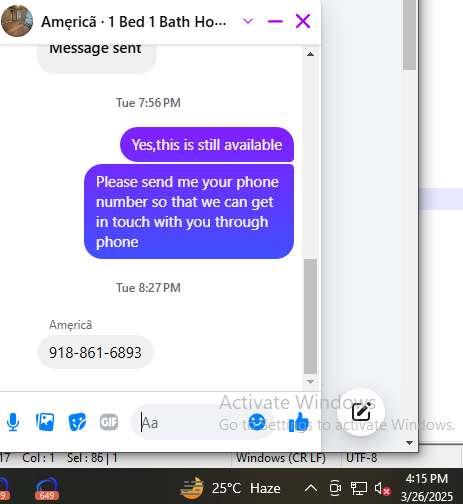Show hidden system tray icons chevron
The width and height of the screenshot is (463, 504).
point(311,488)
